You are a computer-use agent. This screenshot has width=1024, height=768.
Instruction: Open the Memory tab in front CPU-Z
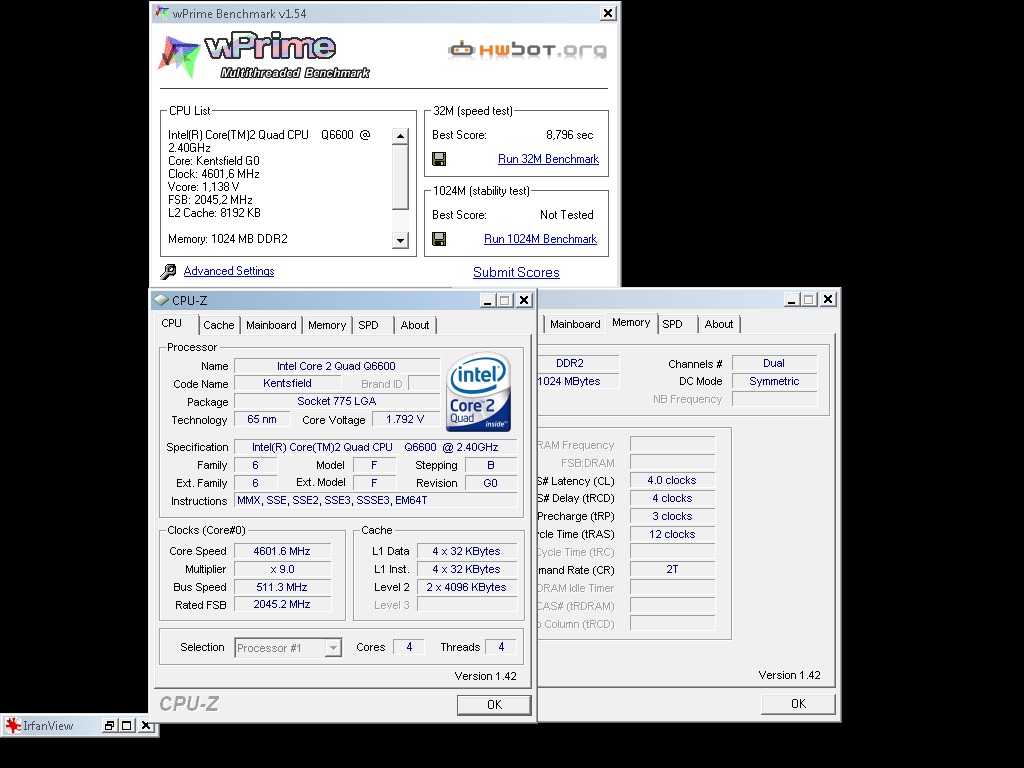[327, 325]
